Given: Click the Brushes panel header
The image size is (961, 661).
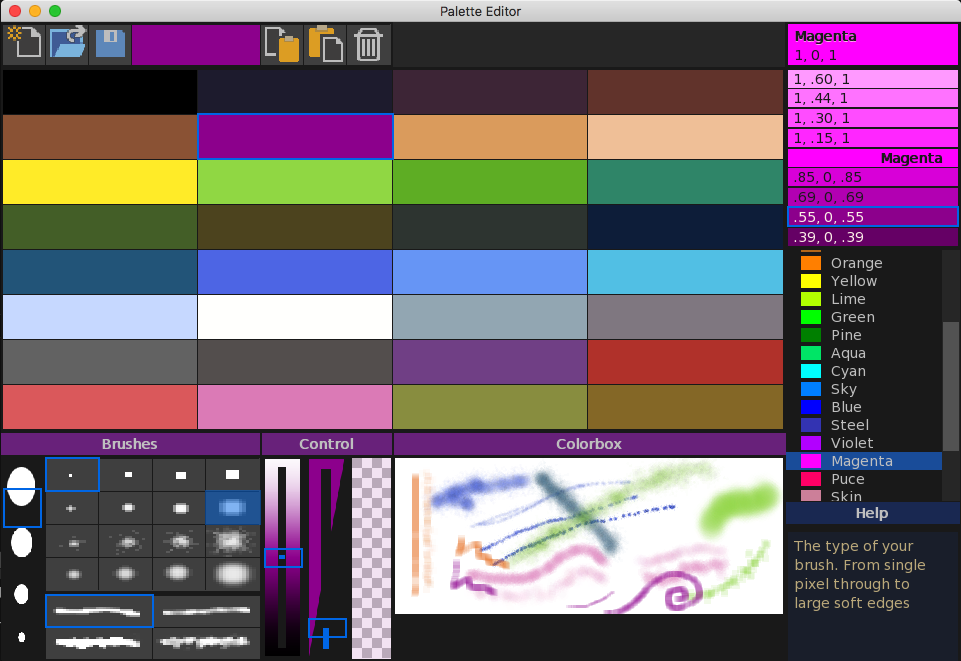Looking at the screenshot, I should tap(130, 443).
